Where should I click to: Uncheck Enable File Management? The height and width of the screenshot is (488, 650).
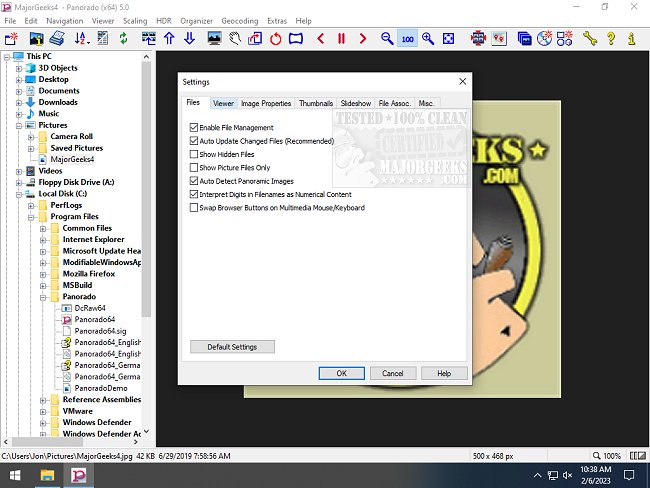tap(194, 127)
